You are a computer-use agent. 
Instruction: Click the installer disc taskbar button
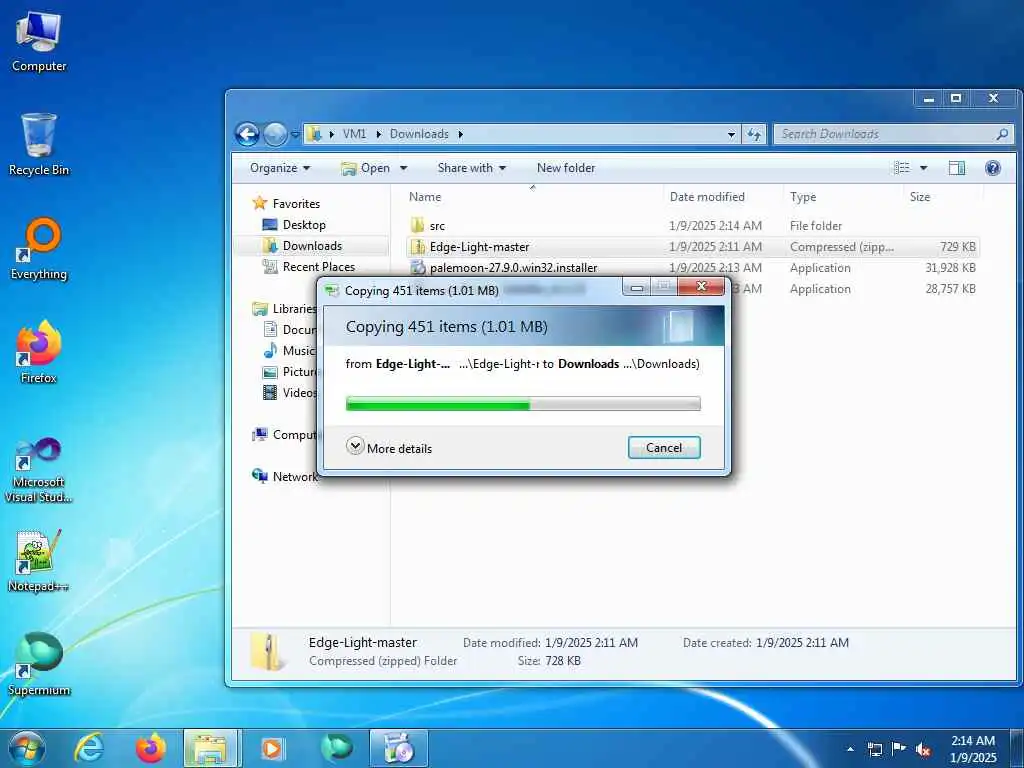(398, 748)
